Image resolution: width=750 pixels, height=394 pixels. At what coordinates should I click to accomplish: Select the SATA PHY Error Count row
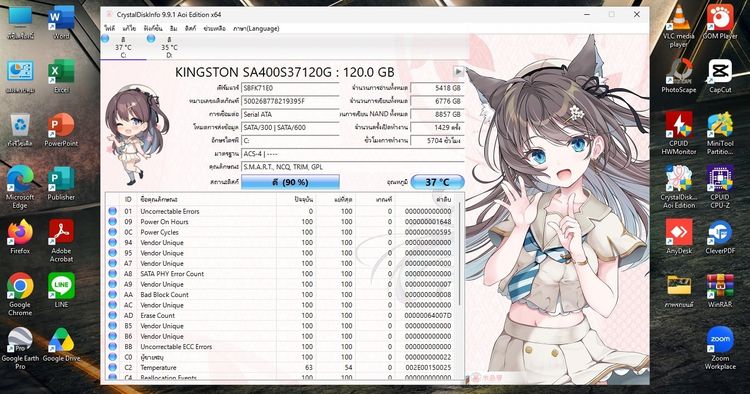pos(282,274)
